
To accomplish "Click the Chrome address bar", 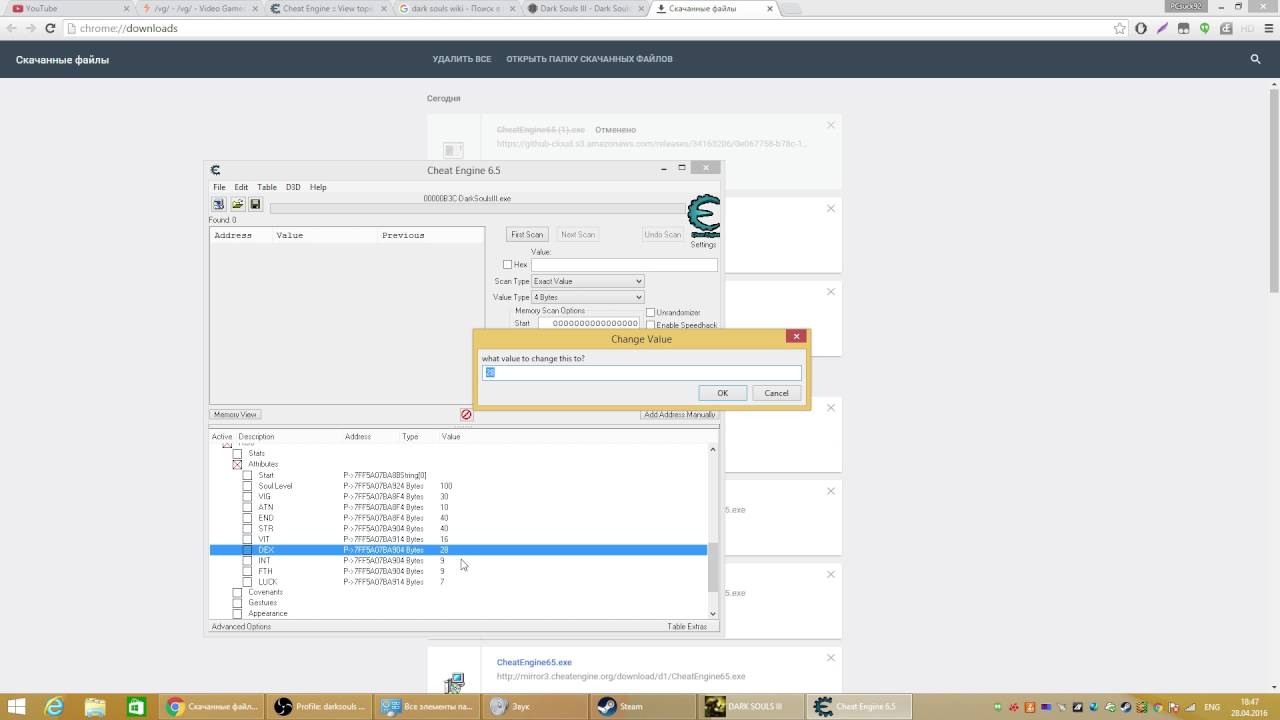I will [x=588, y=28].
